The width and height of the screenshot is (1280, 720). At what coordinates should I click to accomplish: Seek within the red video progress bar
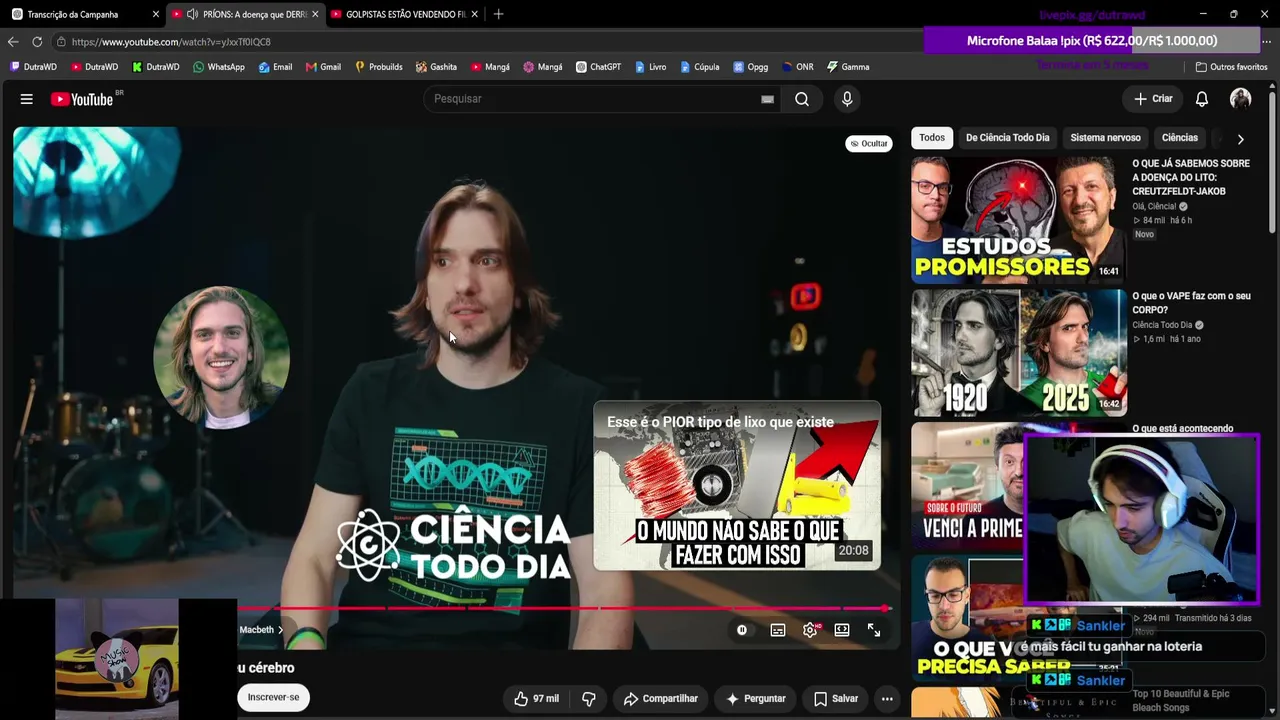(x=562, y=608)
